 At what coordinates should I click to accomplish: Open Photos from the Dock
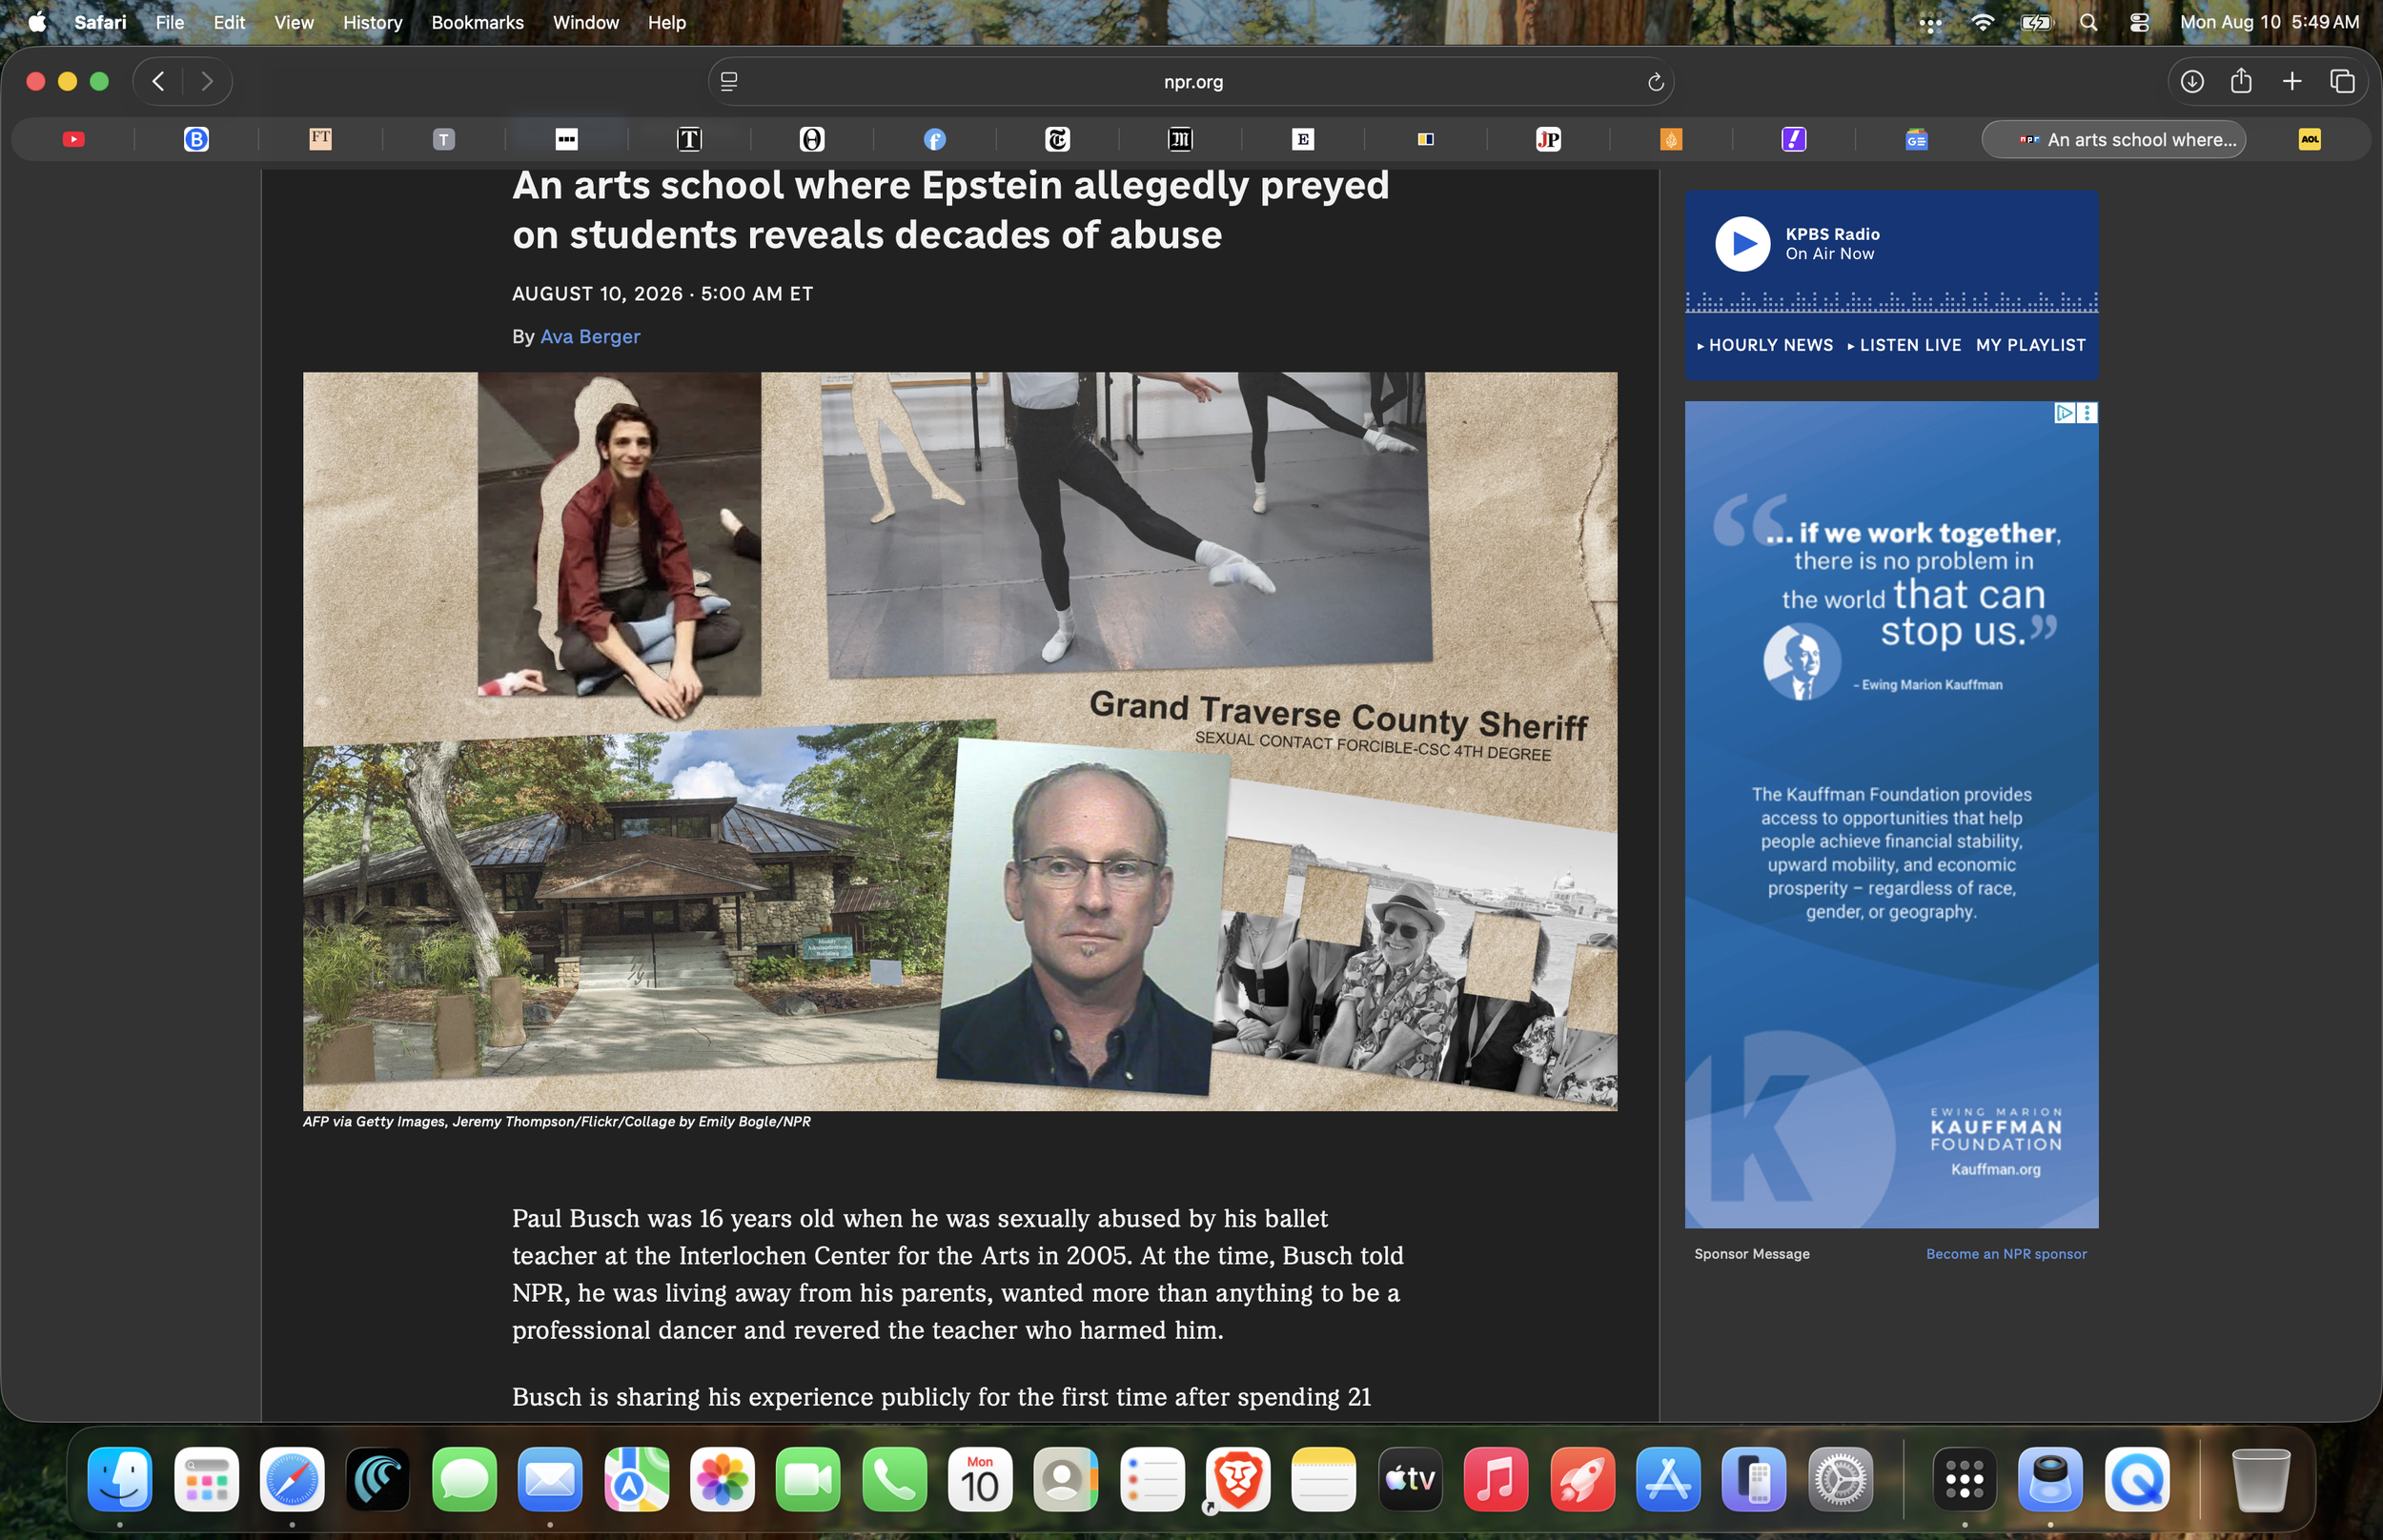(722, 1479)
